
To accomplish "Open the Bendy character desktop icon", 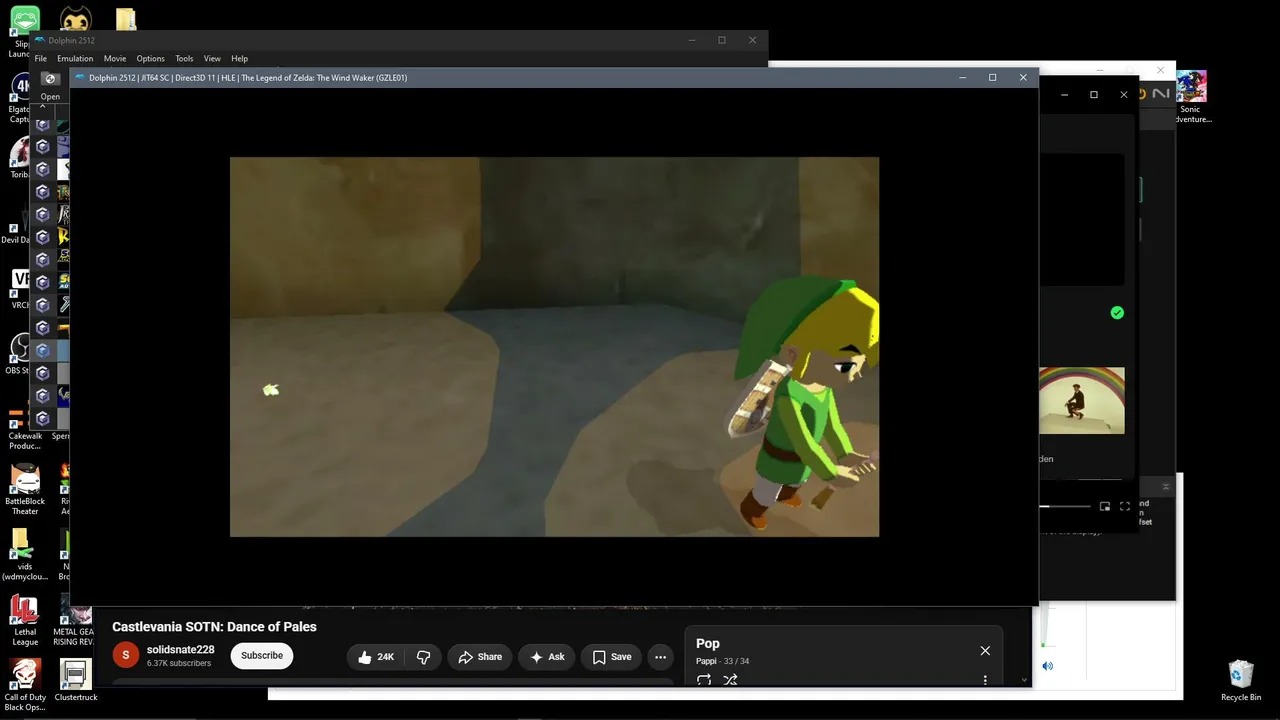I will click(x=75, y=19).
